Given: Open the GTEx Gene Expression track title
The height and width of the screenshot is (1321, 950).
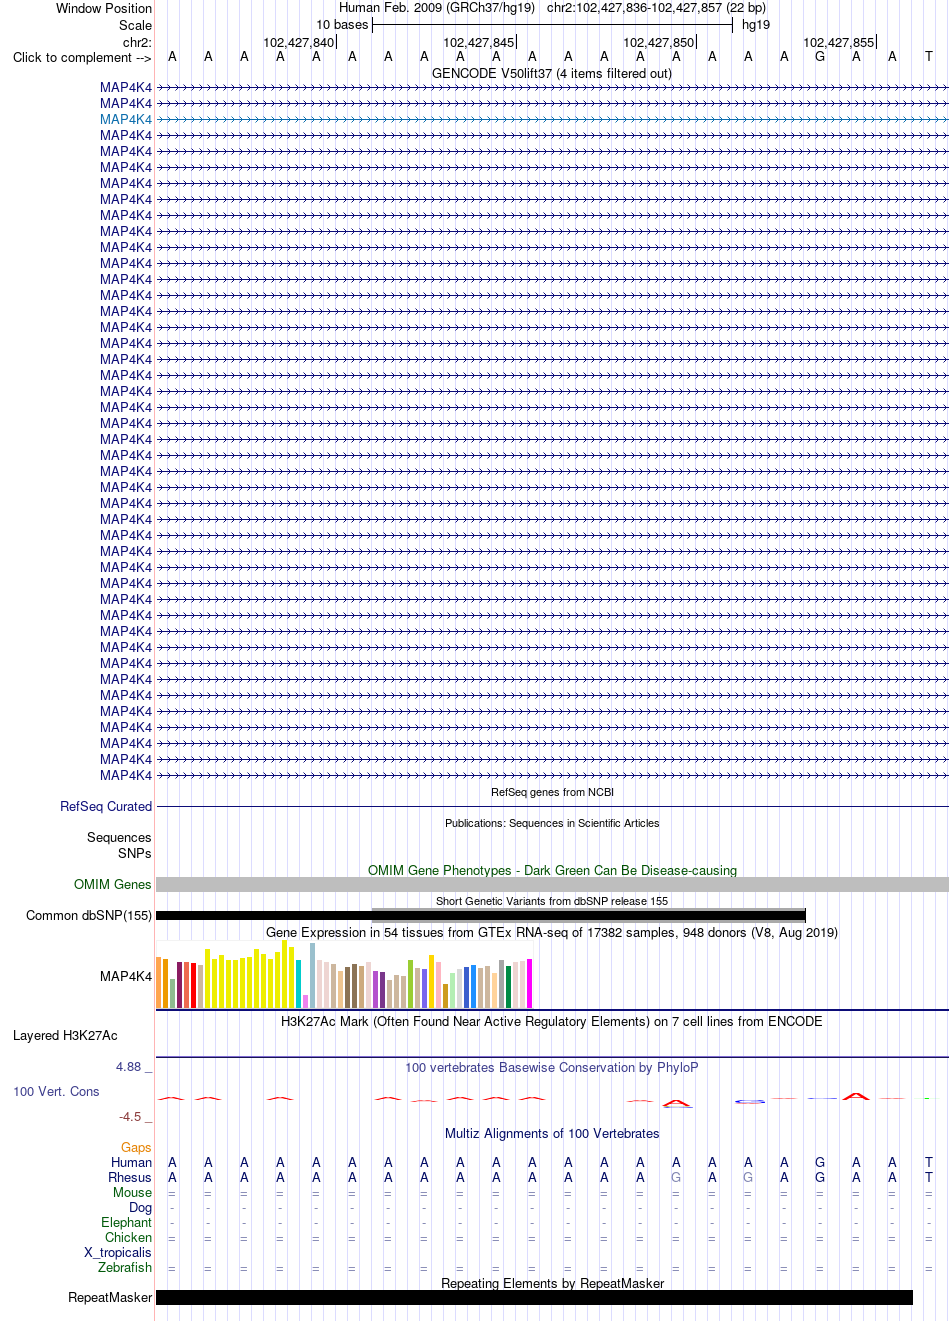Looking at the screenshot, I should point(552,932).
